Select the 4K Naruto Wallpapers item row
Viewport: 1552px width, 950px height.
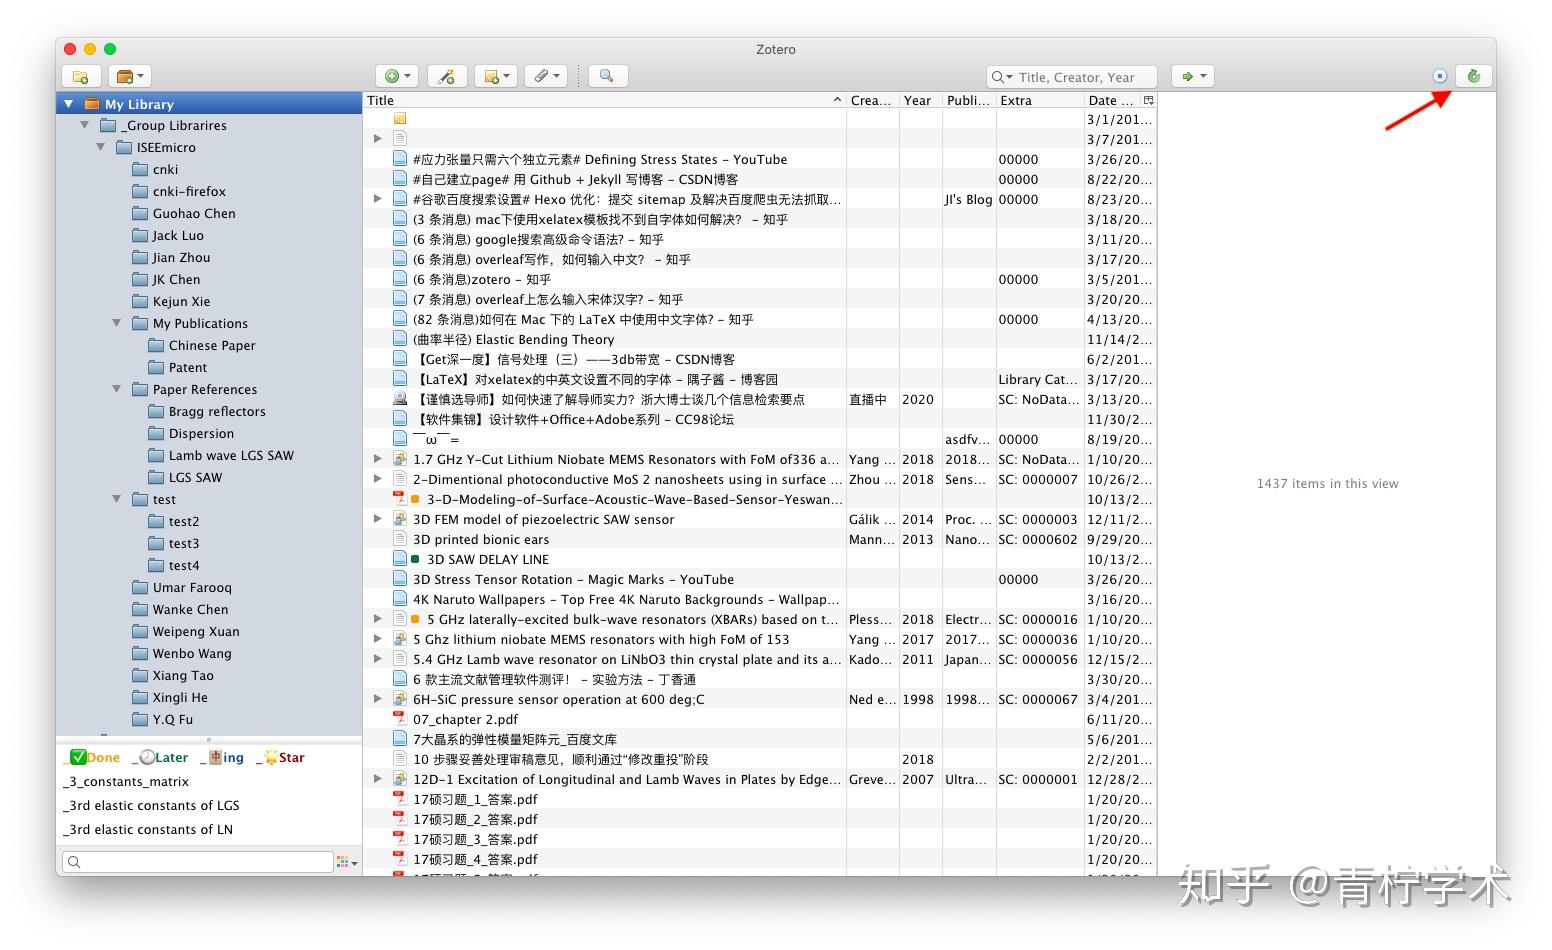coord(759,599)
